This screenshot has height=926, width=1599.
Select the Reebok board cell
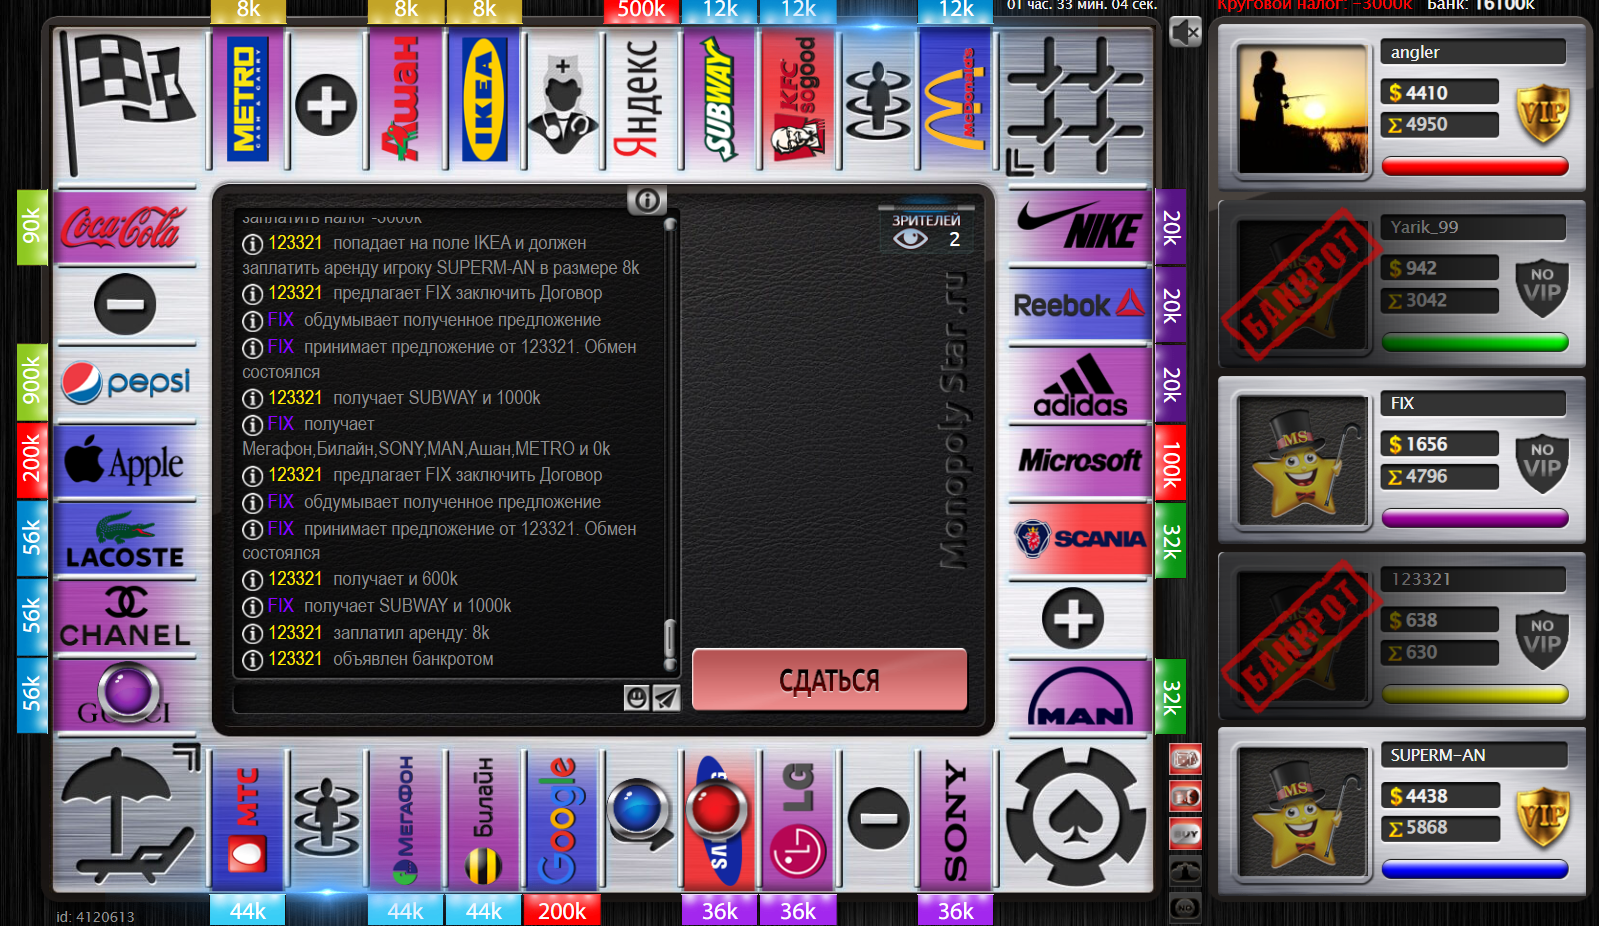[x=1079, y=305]
